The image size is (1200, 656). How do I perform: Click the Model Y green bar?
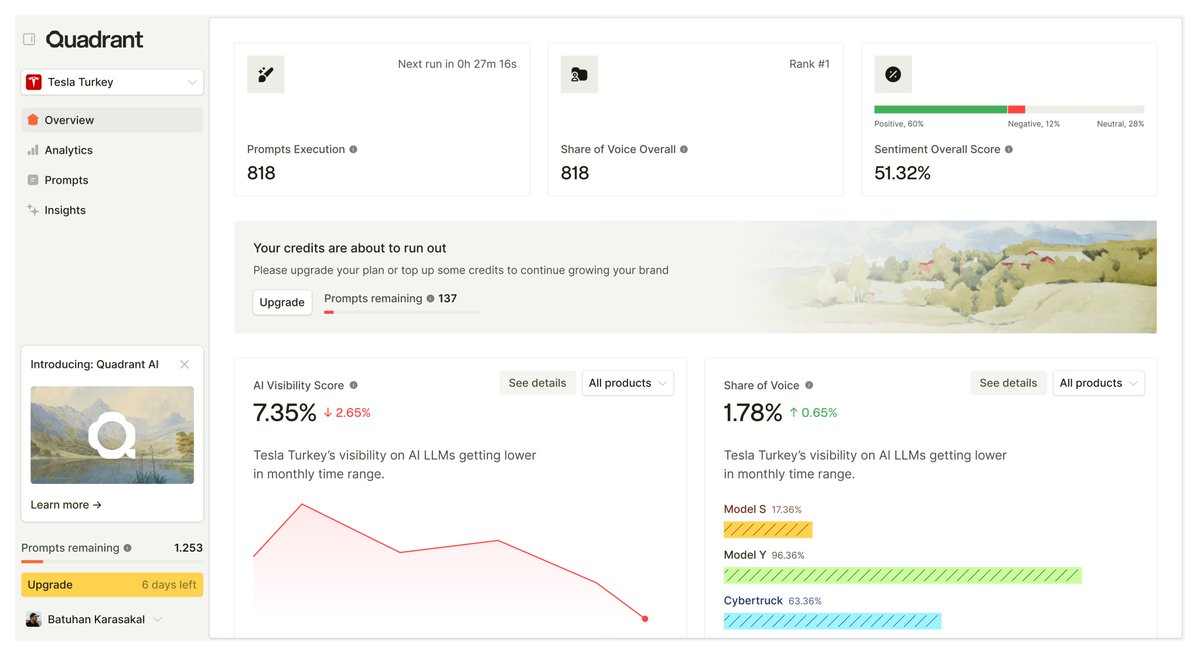902,575
